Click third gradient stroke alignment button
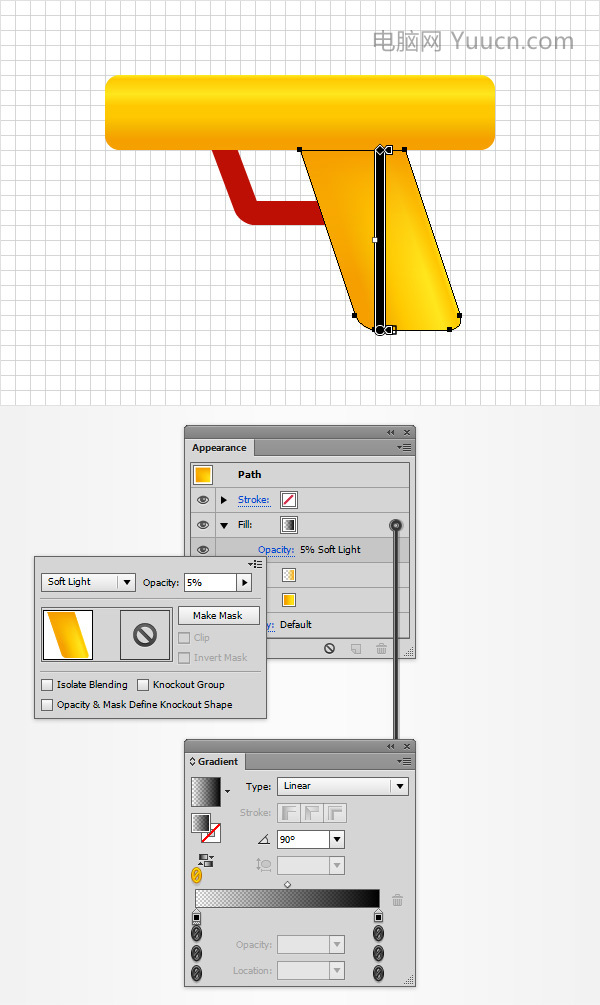The height and width of the screenshot is (1005, 600). (x=335, y=813)
